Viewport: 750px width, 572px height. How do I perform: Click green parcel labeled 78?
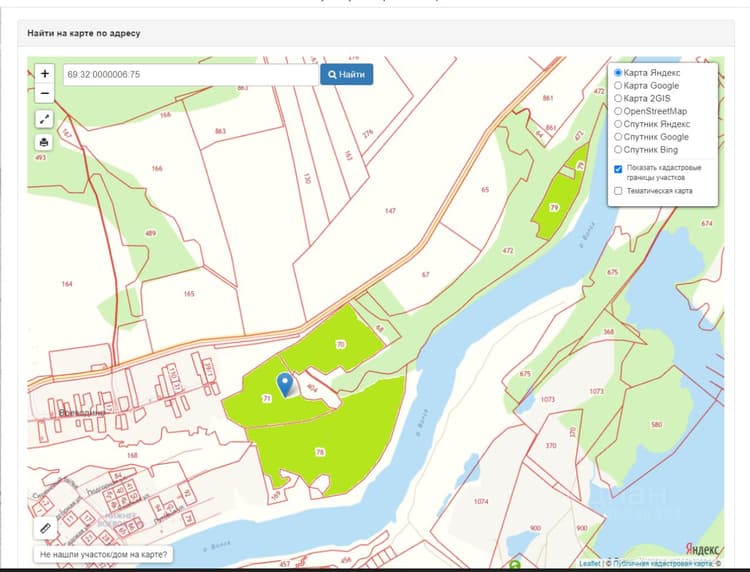[320, 452]
